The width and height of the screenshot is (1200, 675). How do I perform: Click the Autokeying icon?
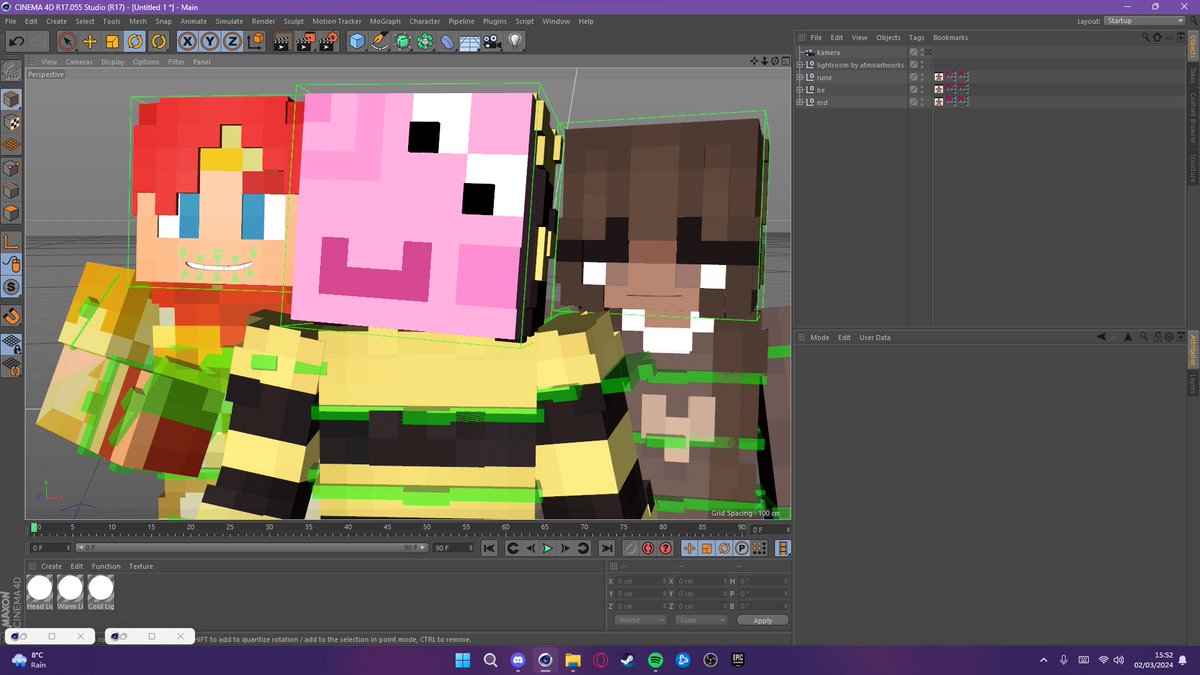coord(647,548)
